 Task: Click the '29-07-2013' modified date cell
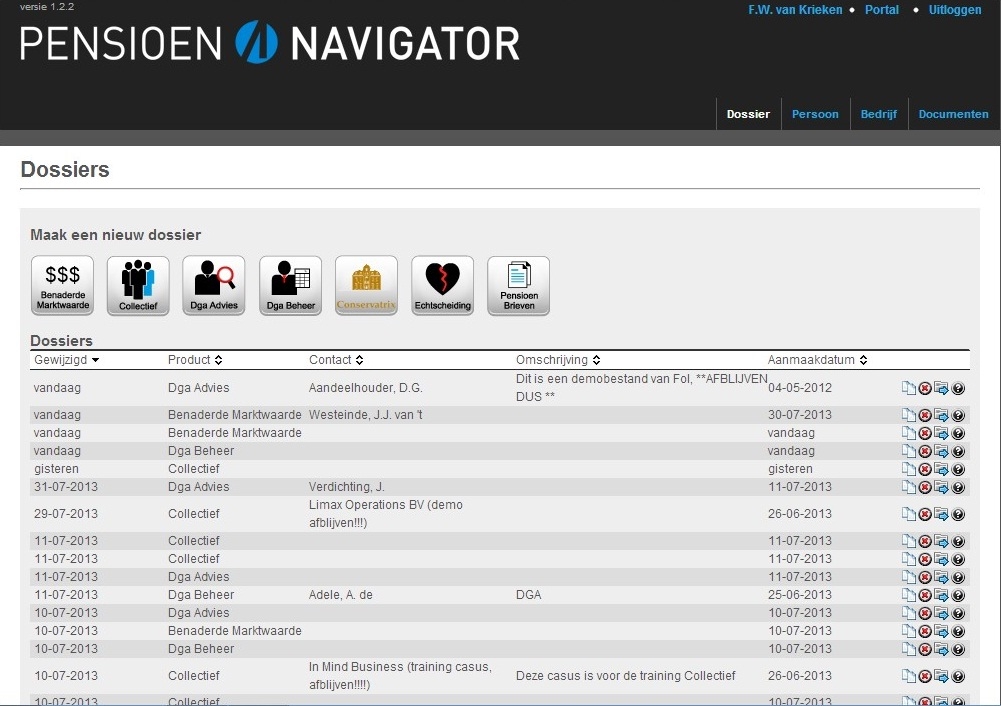pyautogui.click(x=66, y=514)
